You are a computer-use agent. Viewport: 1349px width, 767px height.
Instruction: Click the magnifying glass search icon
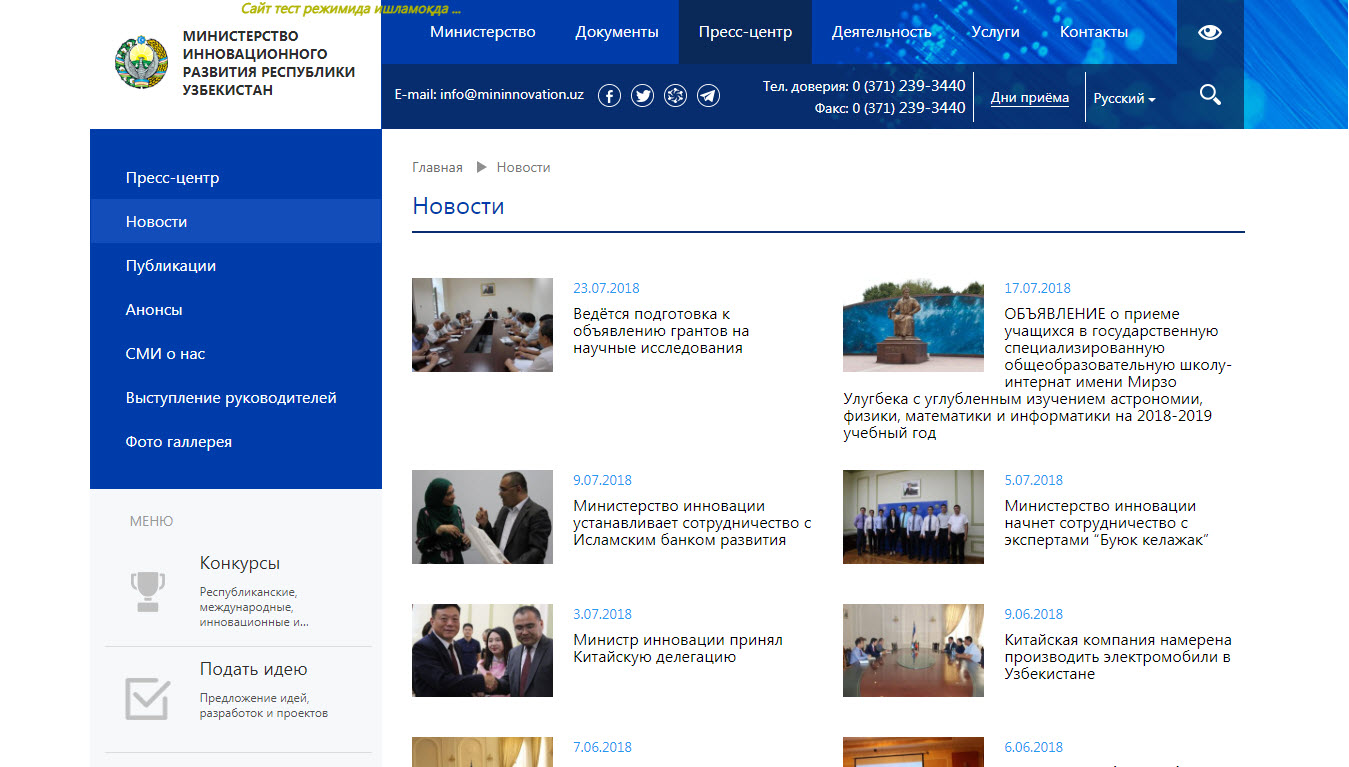1210,96
